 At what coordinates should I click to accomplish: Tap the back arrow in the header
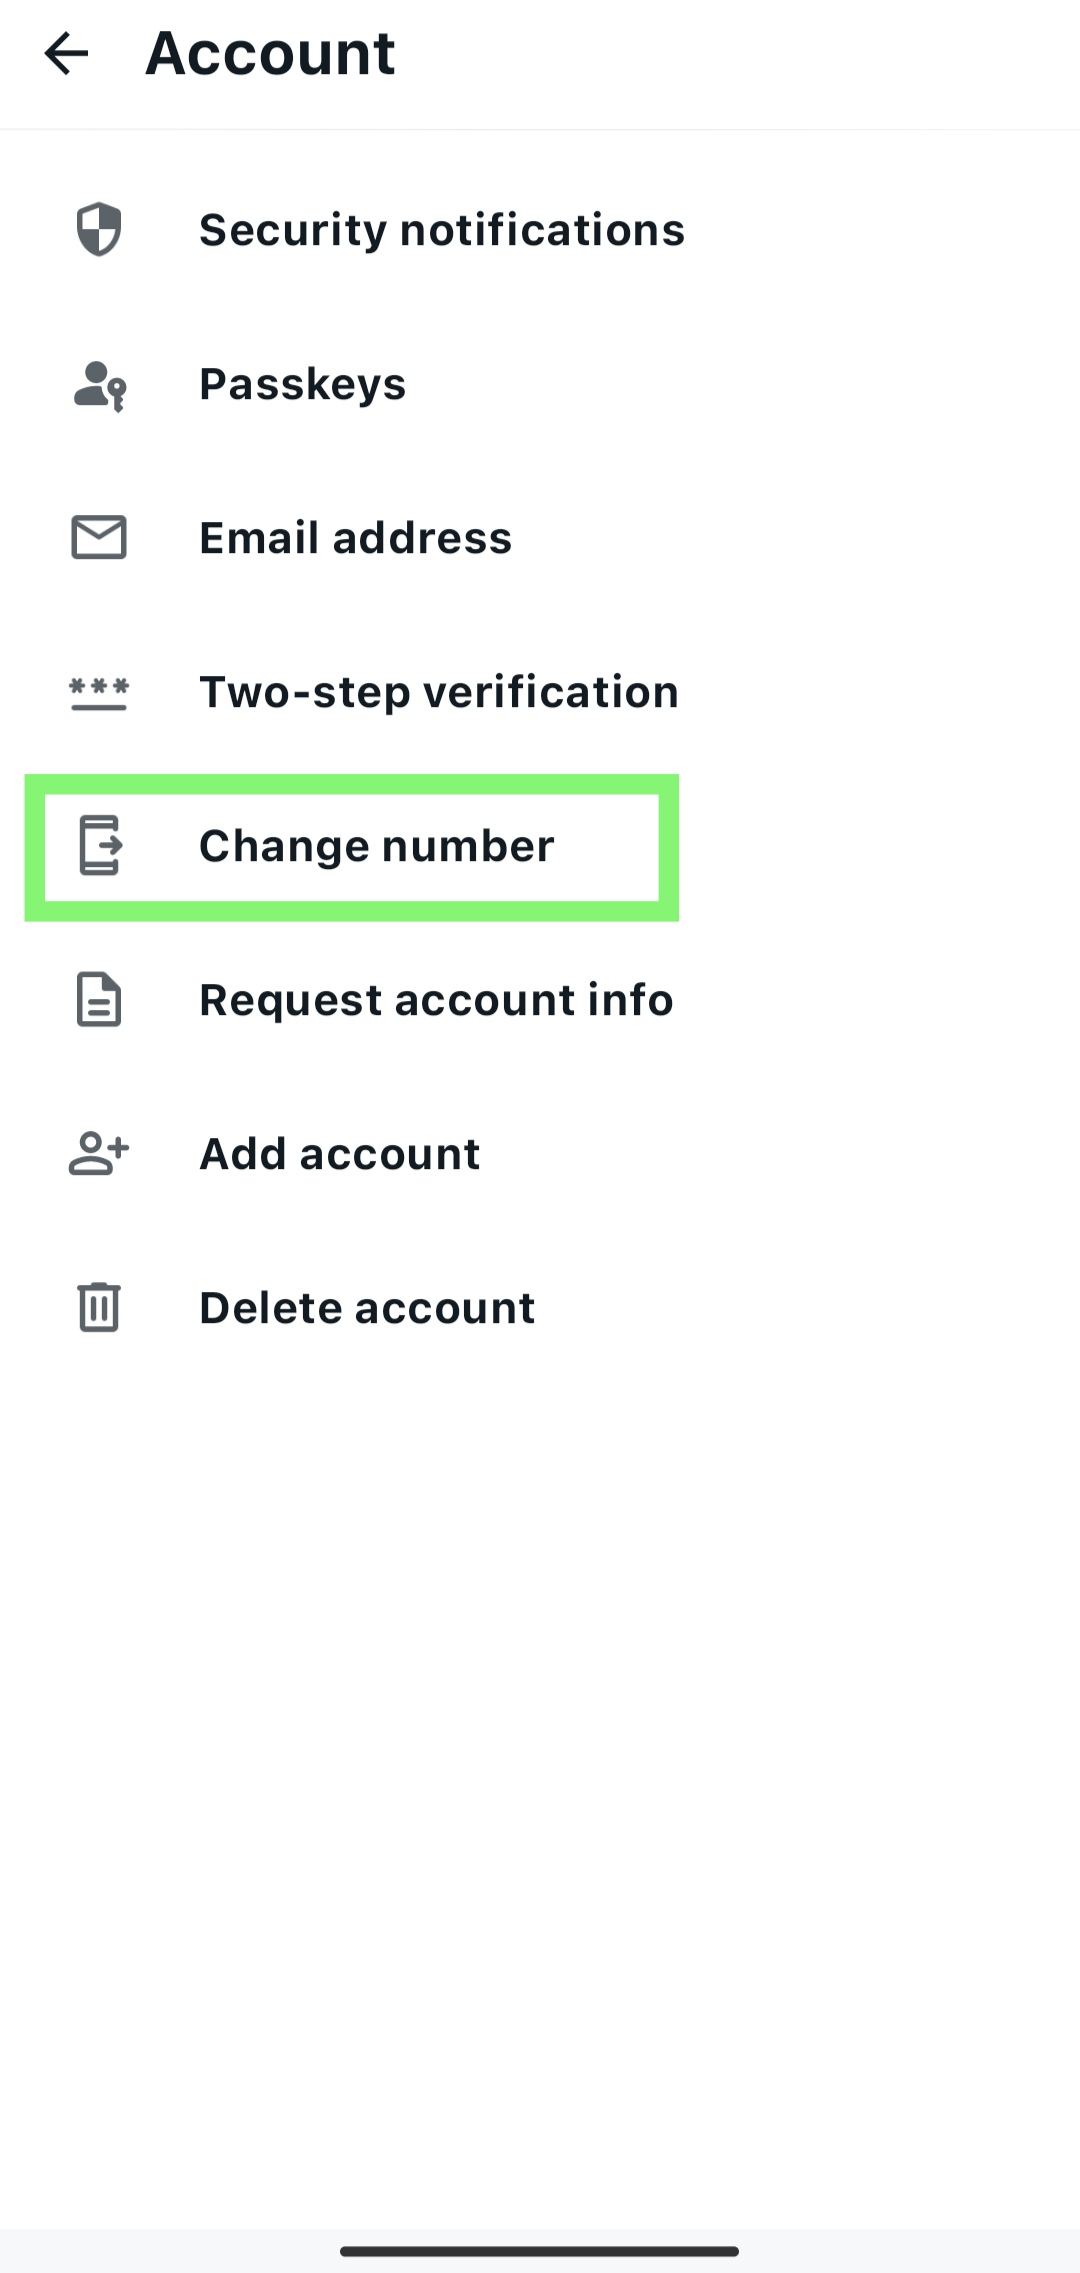point(67,53)
